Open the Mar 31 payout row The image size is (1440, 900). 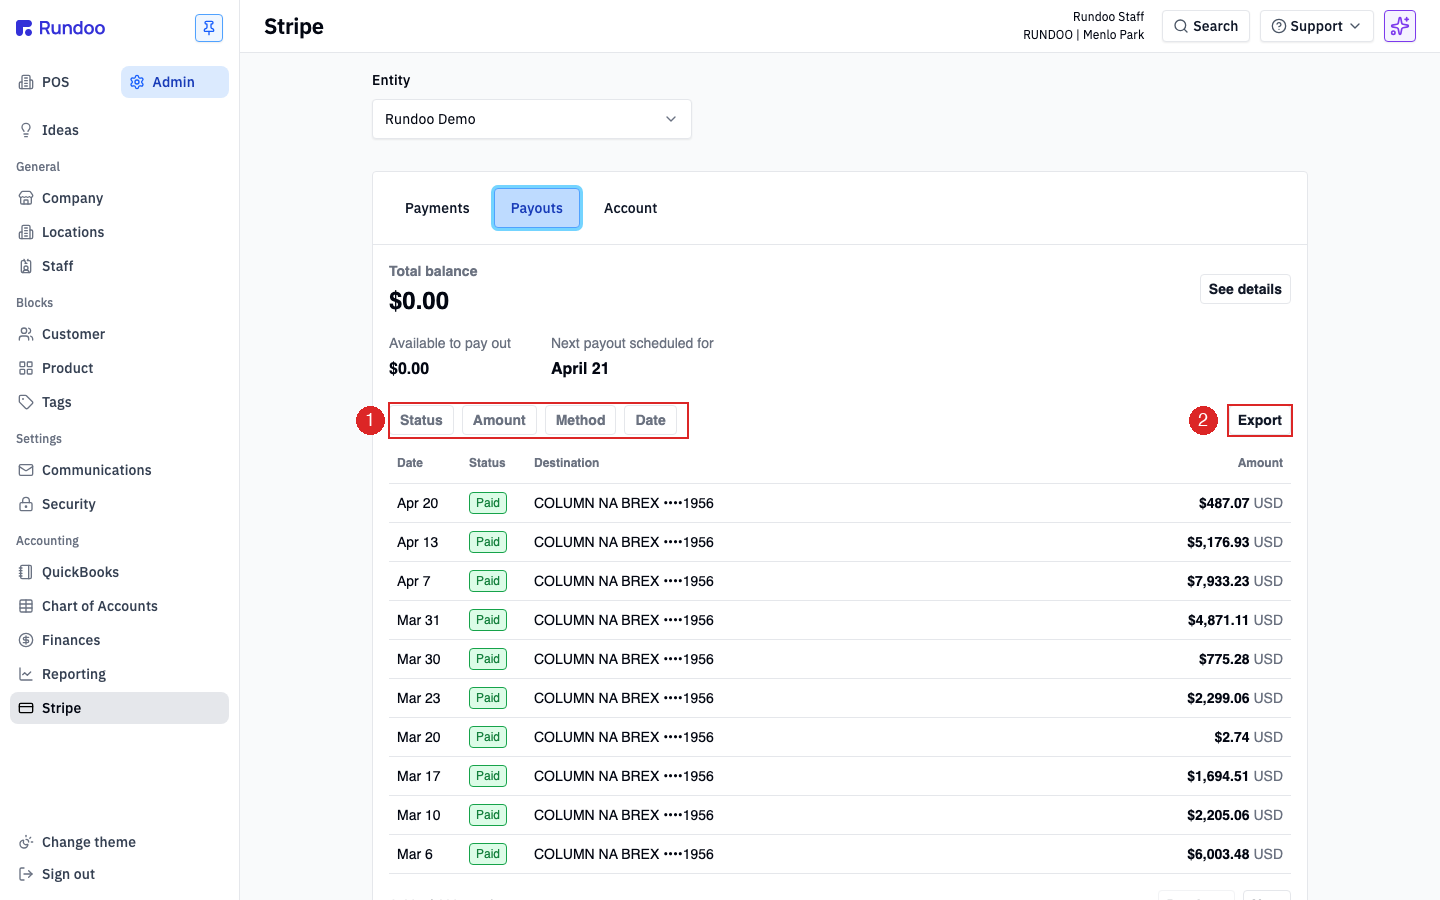(840, 620)
